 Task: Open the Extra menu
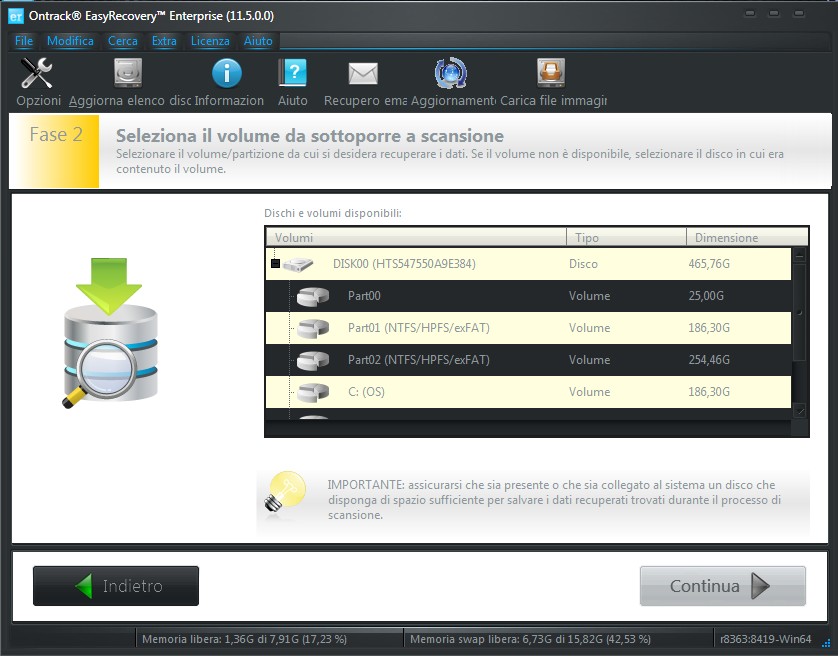pyautogui.click(x=164, y=41)
